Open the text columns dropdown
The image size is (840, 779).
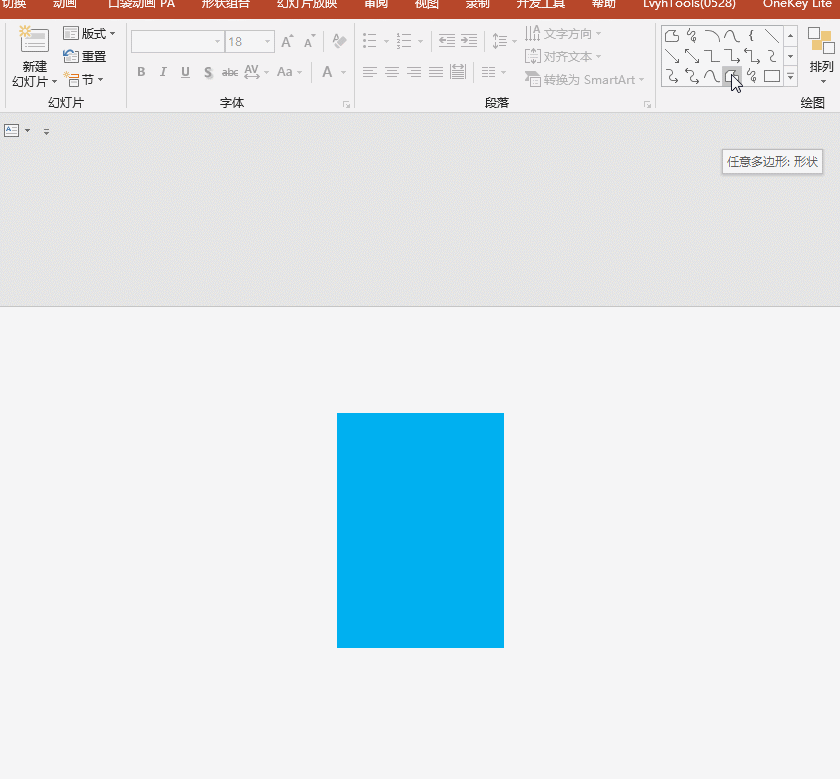[x=493, y=72]
